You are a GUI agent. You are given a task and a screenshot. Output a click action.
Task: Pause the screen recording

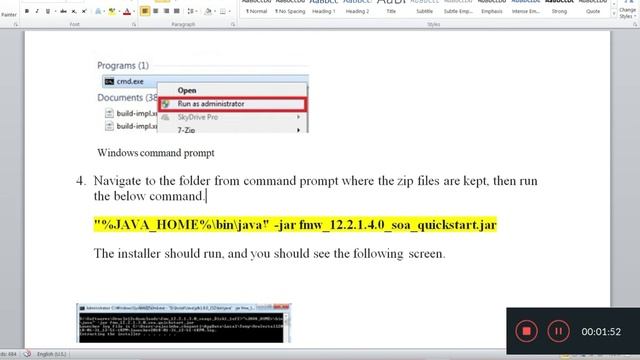[x=558, y=331]
